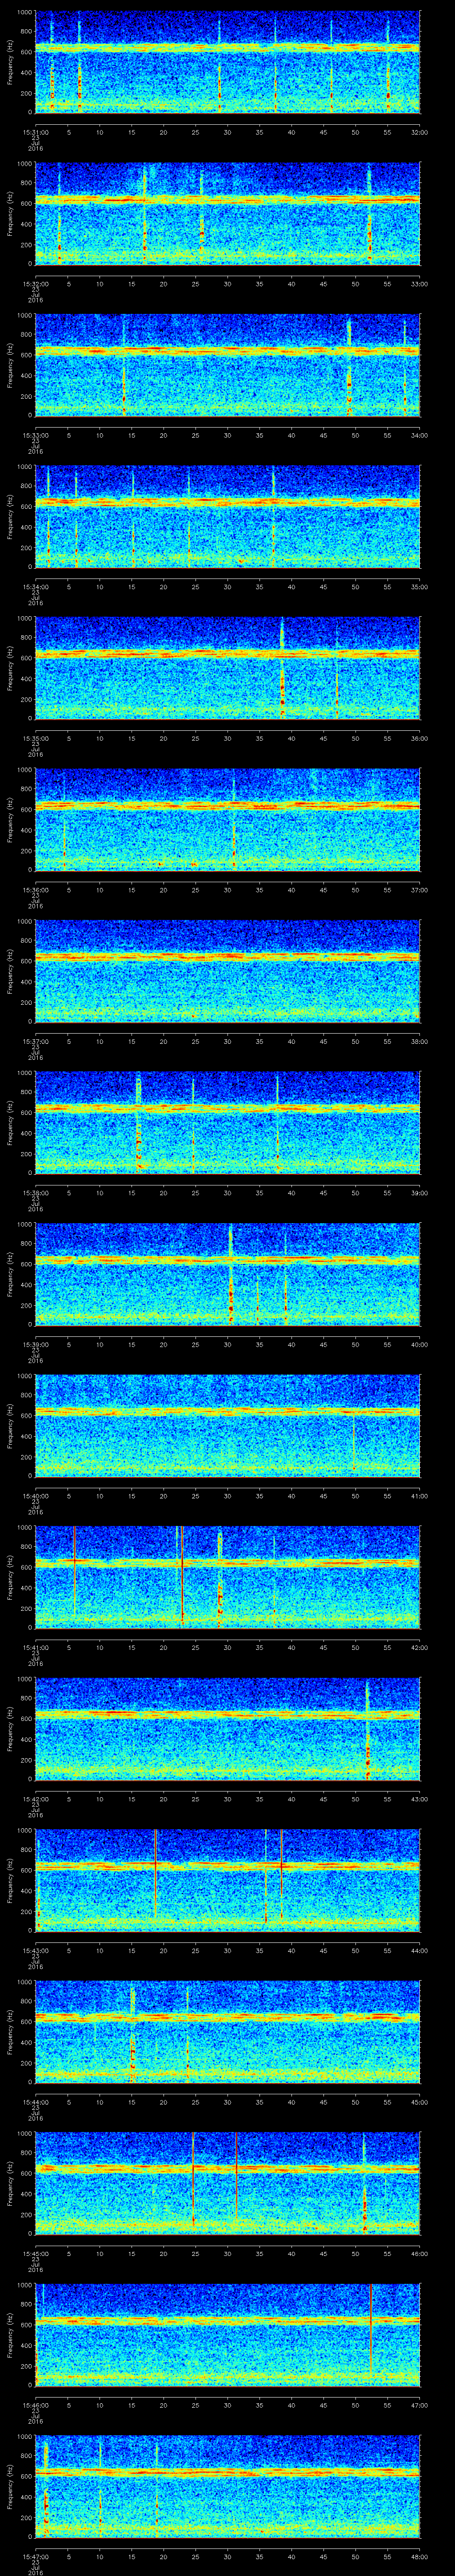The image size is (455, 2576).
Task: Select the 15:37:00 start time label
Action: point(35,1041)
